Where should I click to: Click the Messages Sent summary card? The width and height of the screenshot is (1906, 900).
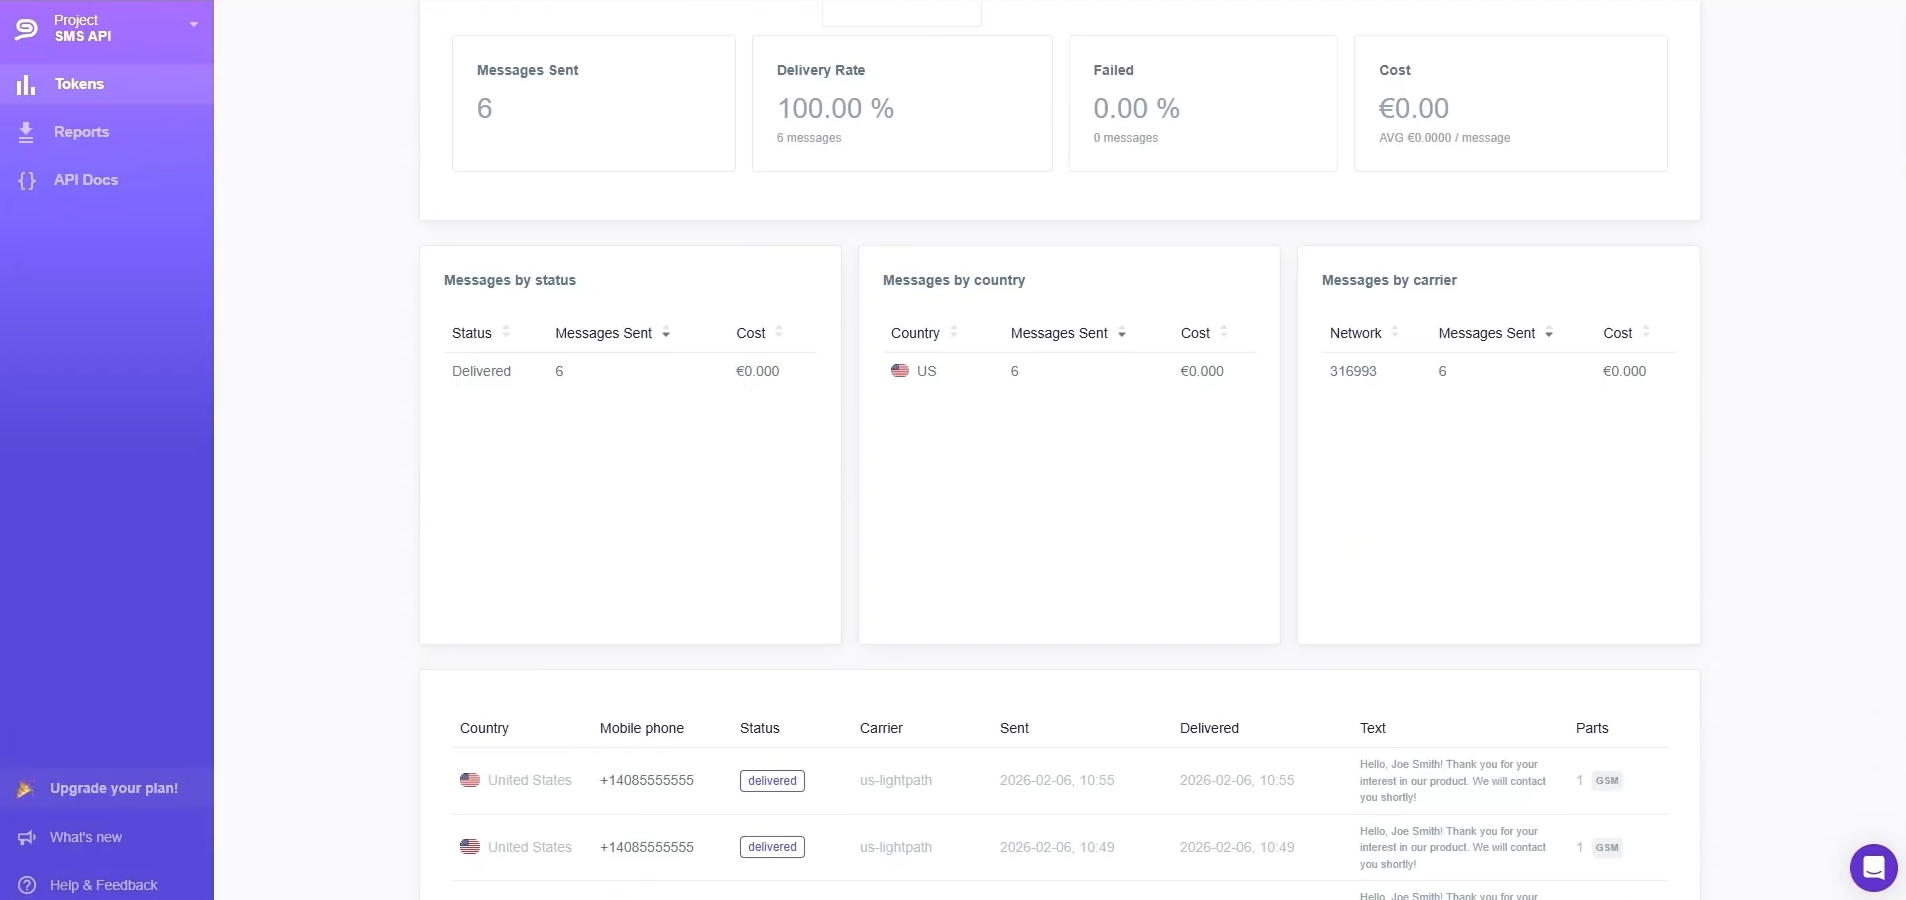(594, 104)
